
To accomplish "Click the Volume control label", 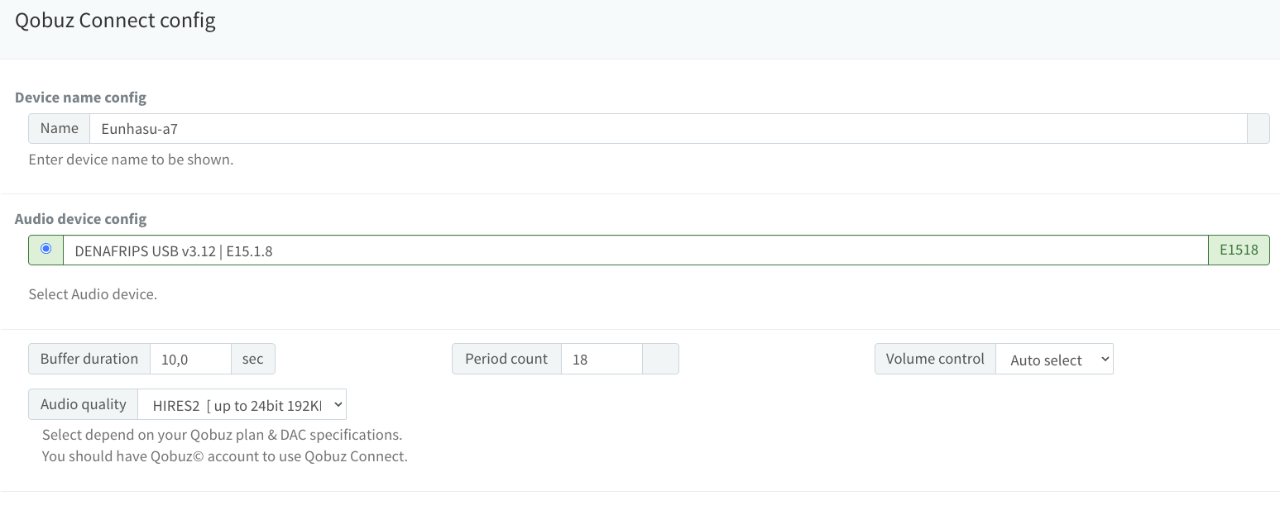I will [x=935, y=359].
